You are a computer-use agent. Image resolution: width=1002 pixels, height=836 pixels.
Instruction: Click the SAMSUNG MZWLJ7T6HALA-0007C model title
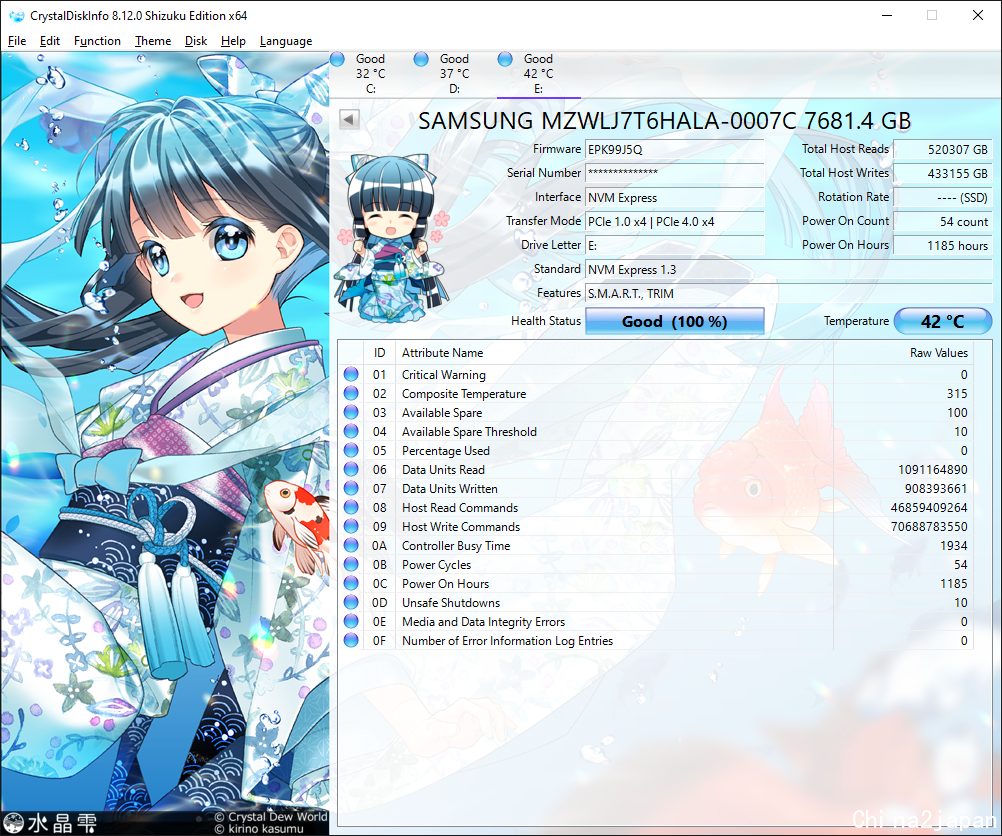(x=665, y=121)
